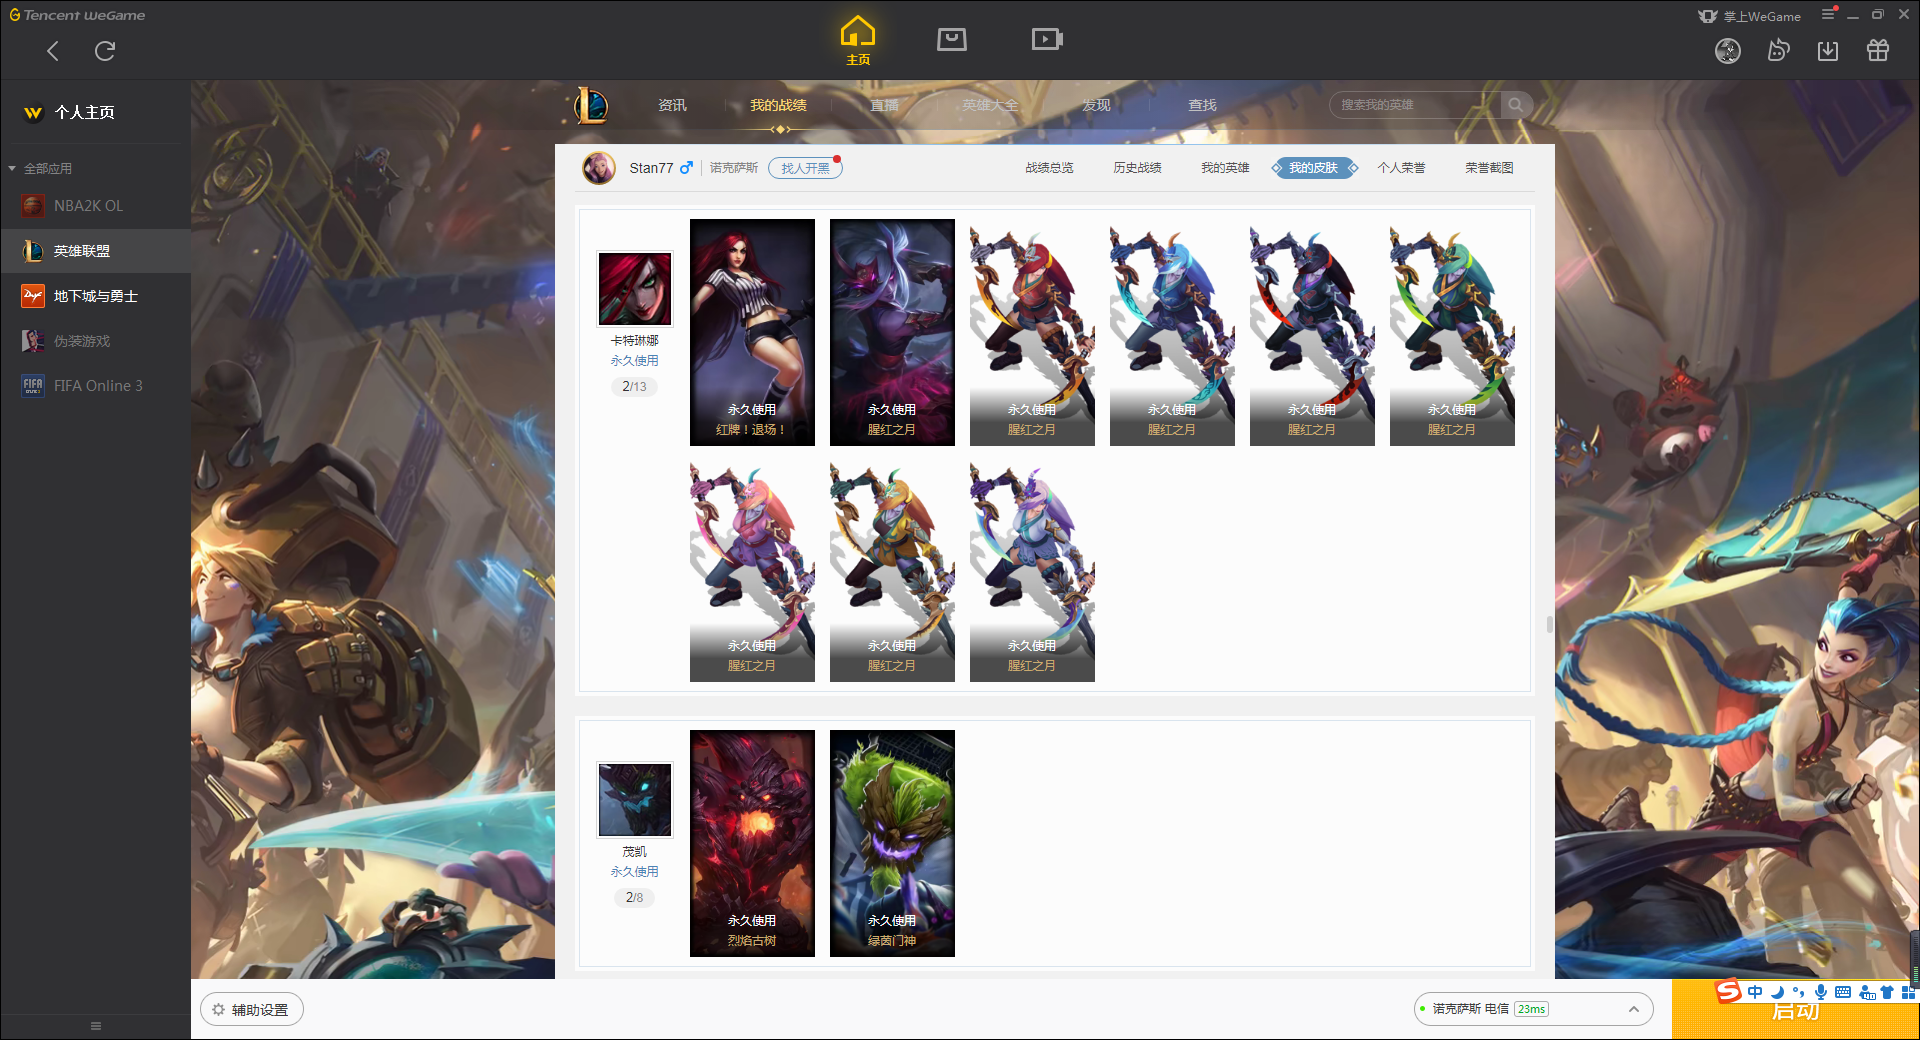Open 辅助设置 settings button
This screenshot has height=1040, width=1920.
[x=252, y=1010]
